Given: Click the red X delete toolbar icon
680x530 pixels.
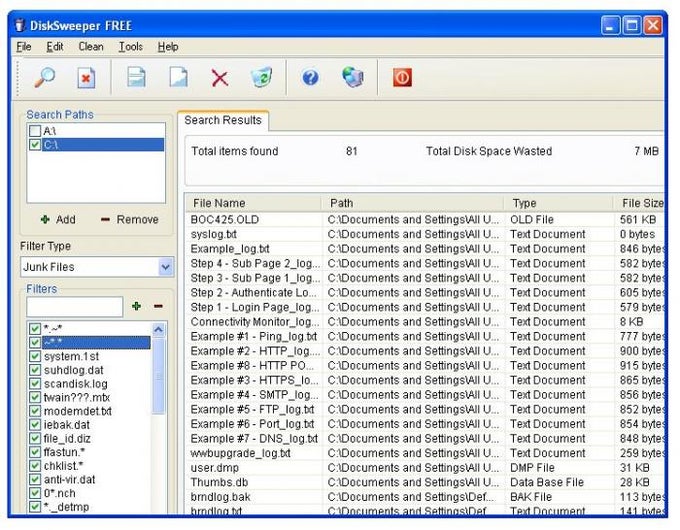Looking at the screenshot, I should click(x=220, y=79).
